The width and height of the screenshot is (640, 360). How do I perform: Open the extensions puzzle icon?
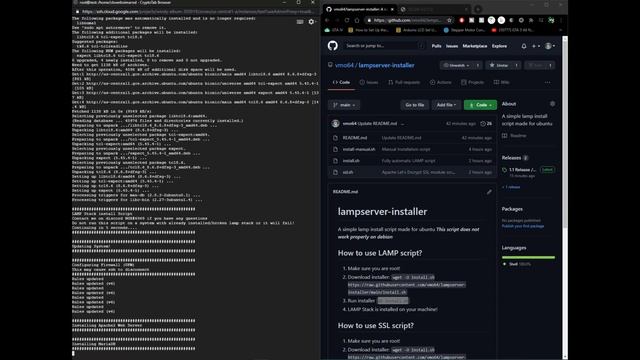[531, 20]
